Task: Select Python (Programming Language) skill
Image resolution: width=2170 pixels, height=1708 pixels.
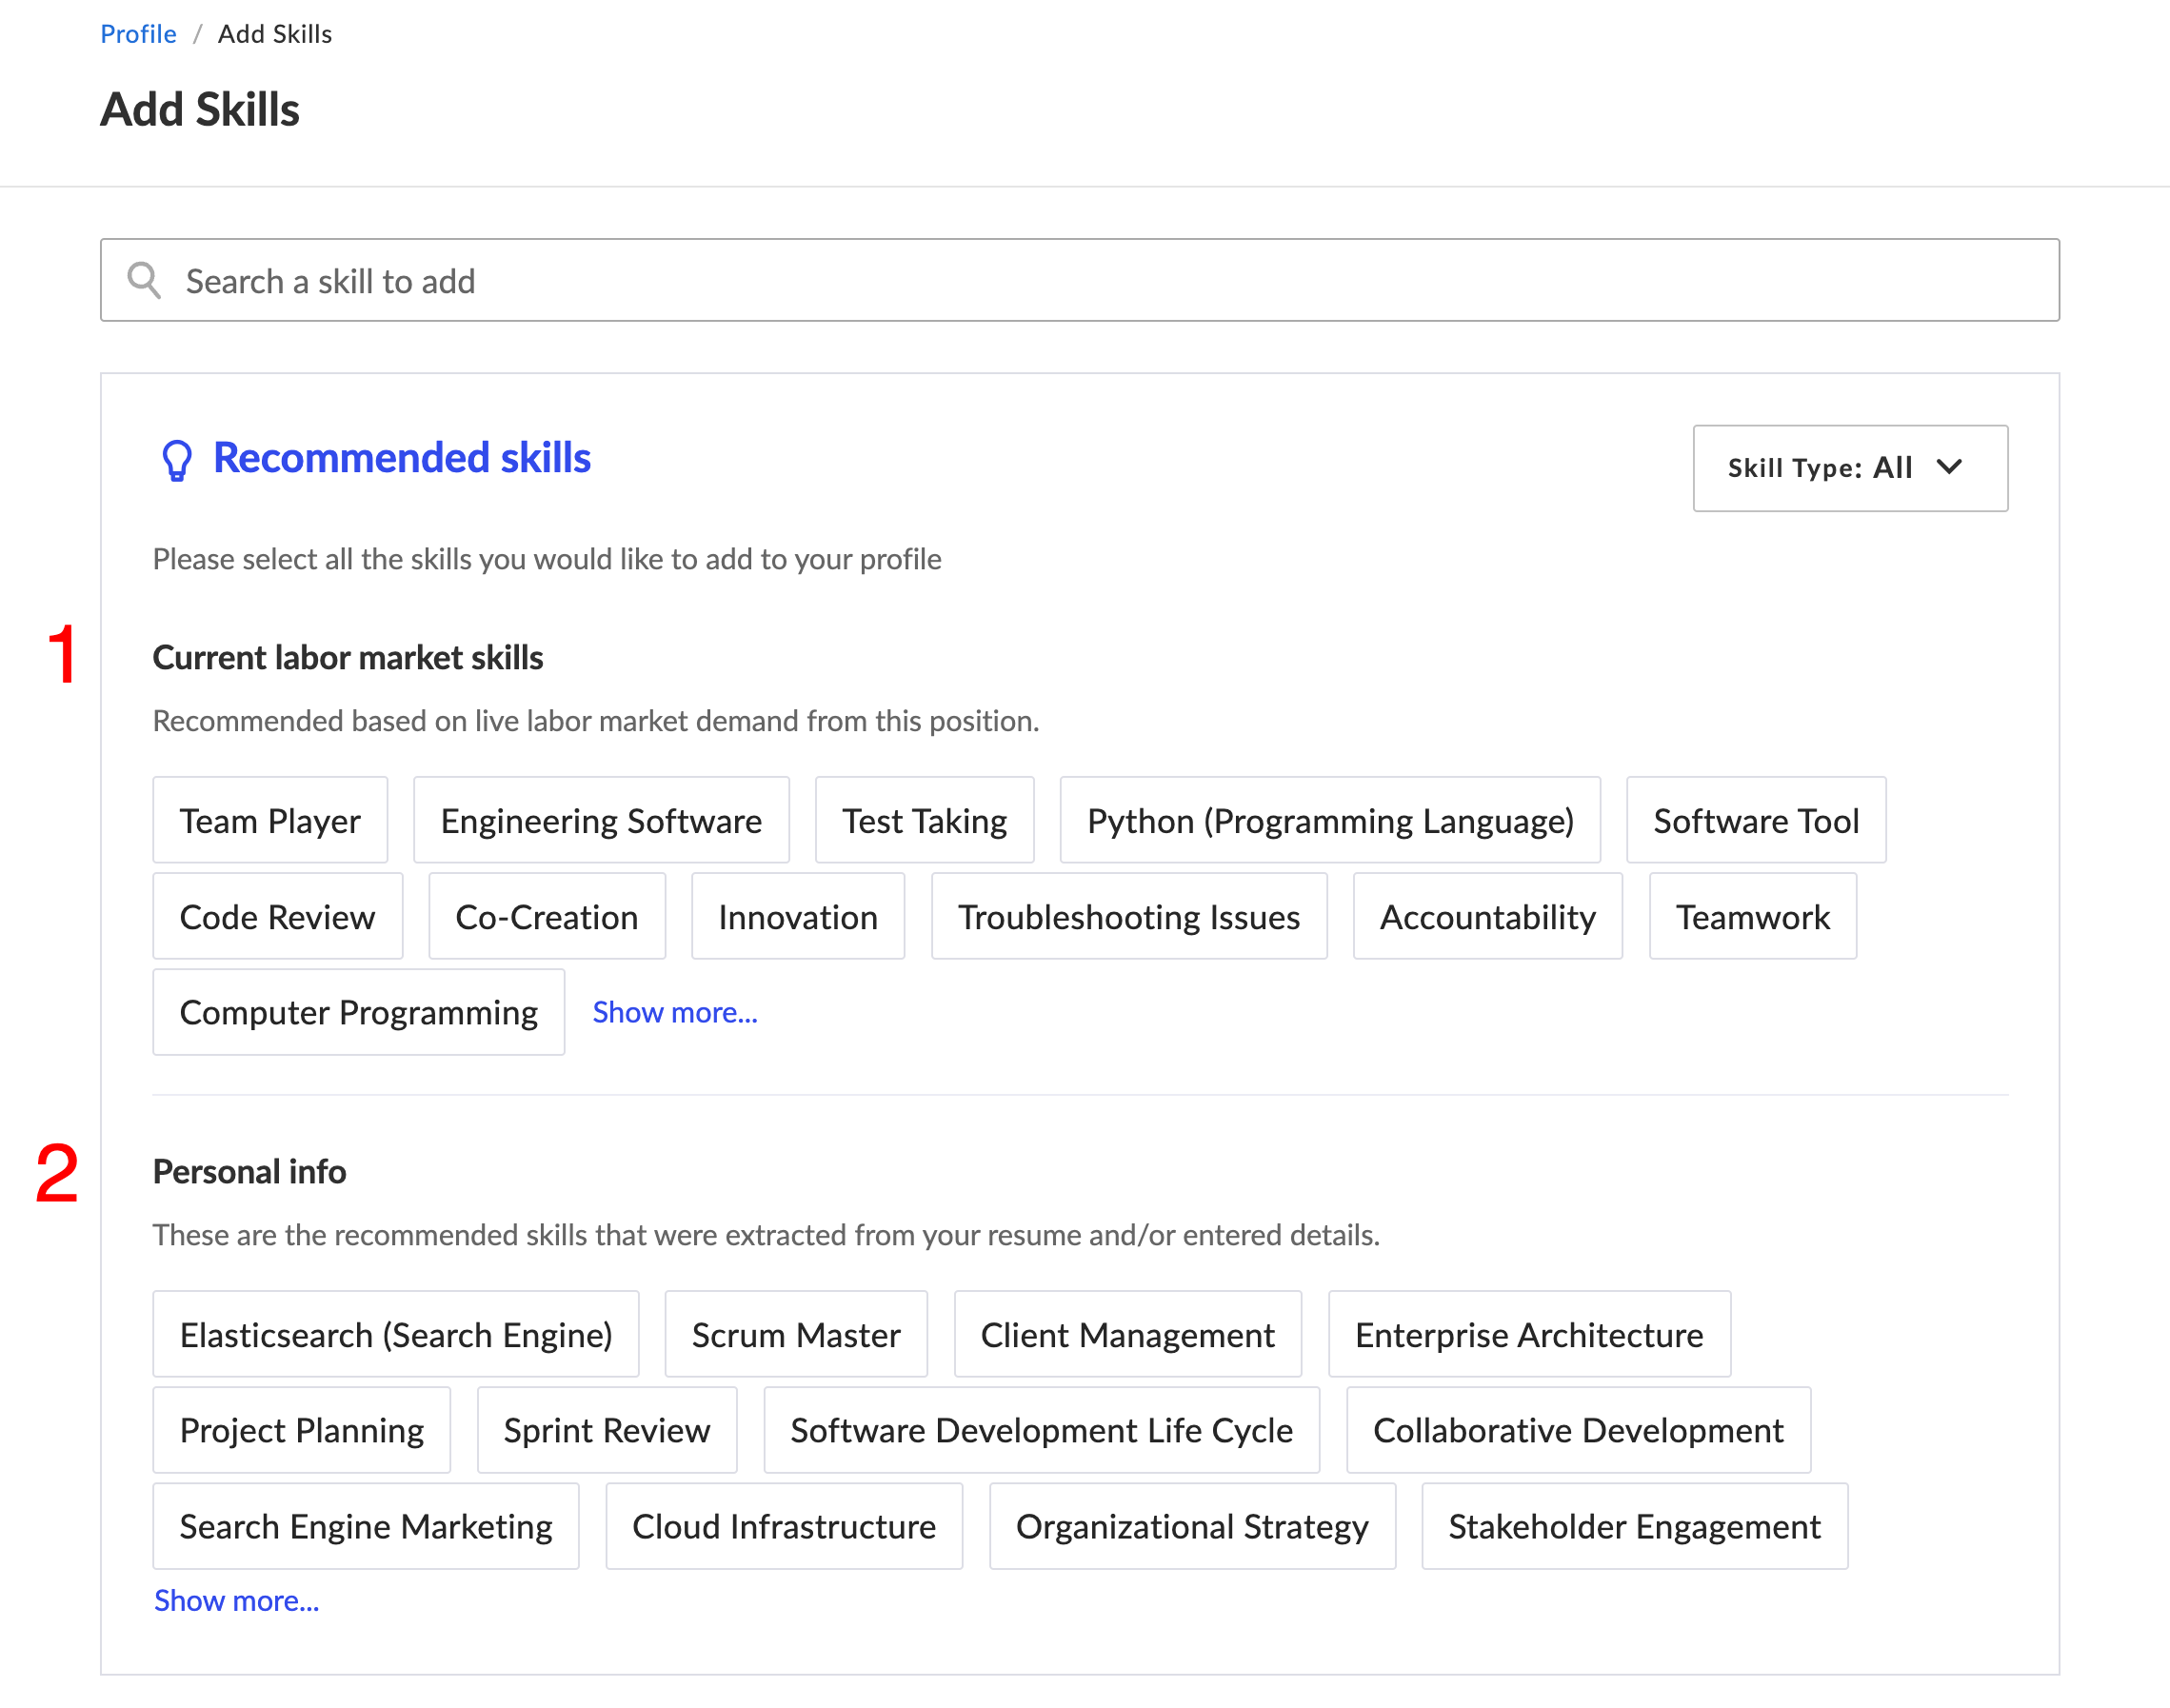Action: (x=1330, y=820)
